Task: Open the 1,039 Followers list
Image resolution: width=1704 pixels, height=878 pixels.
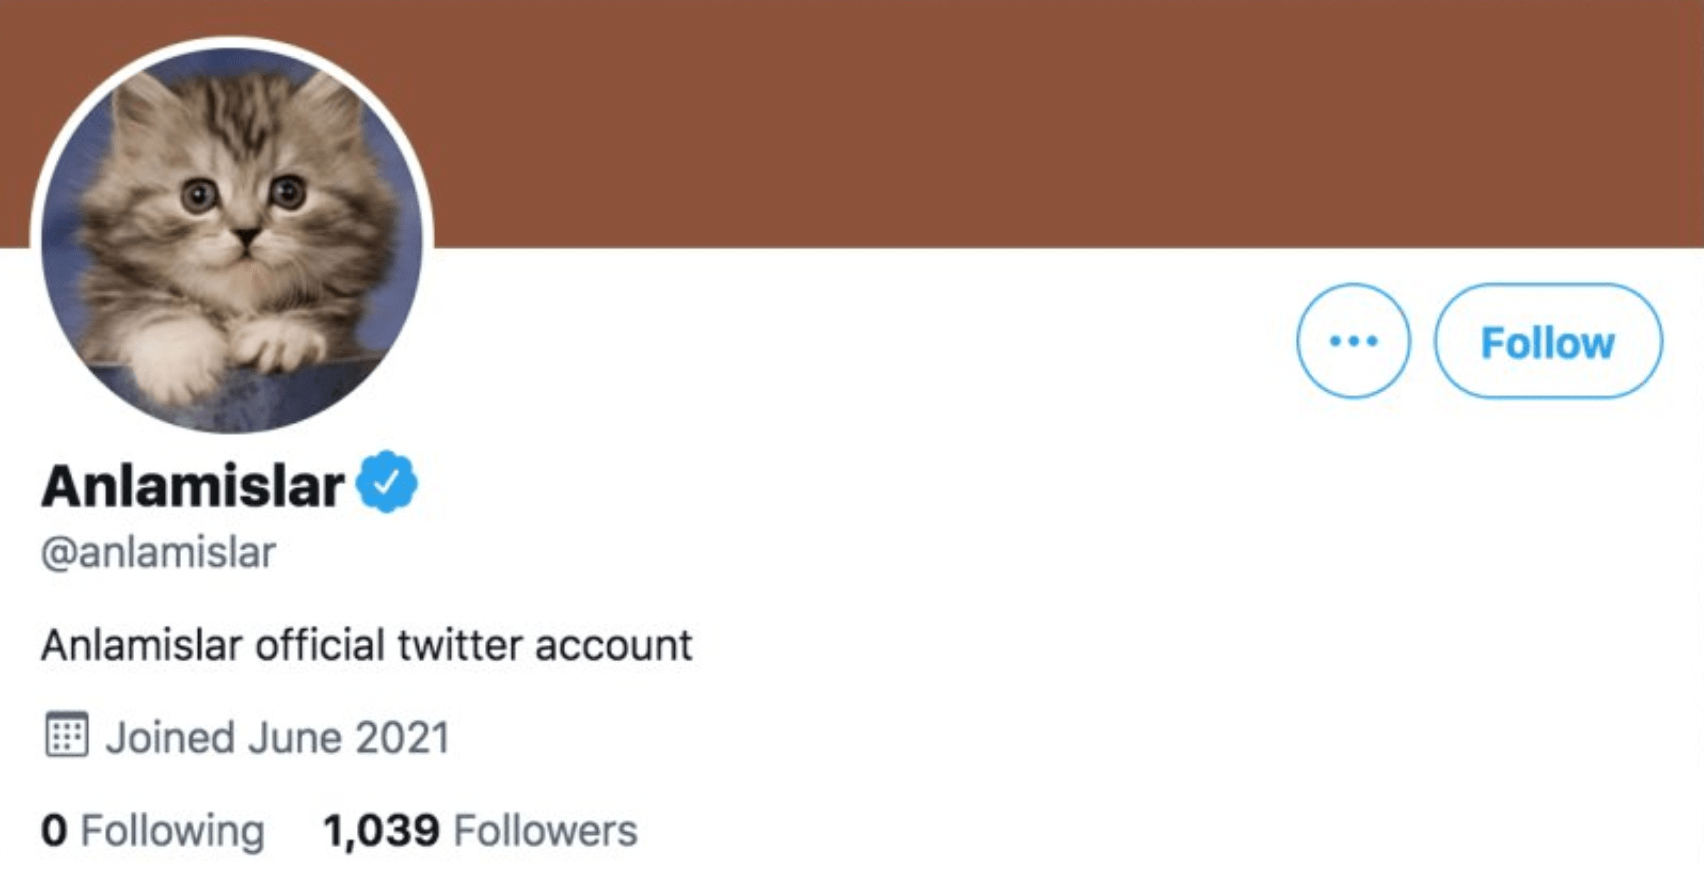Action: pos(480,830)
